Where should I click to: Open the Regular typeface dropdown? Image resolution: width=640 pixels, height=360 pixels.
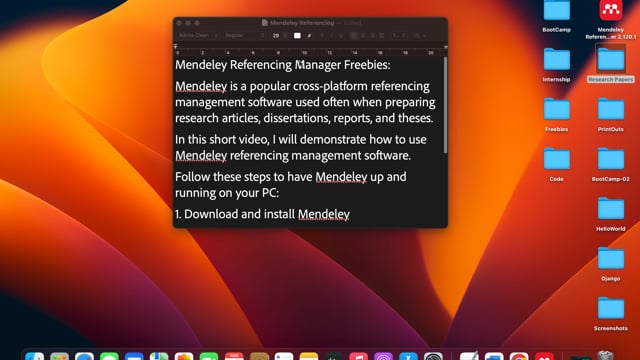[x=244, y=36]
